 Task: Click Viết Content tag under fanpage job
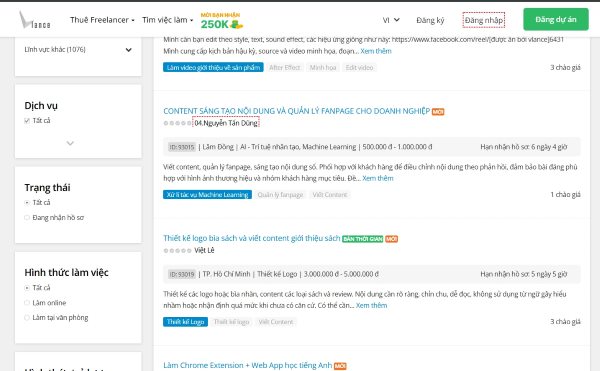(x=330, y=195)
